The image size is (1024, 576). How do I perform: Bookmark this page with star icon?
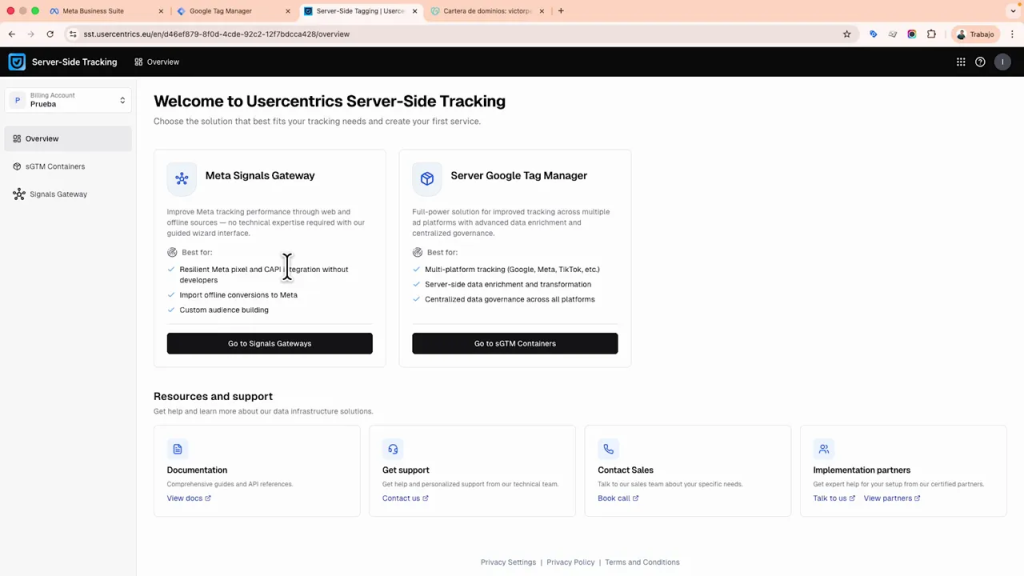[847, 34]
